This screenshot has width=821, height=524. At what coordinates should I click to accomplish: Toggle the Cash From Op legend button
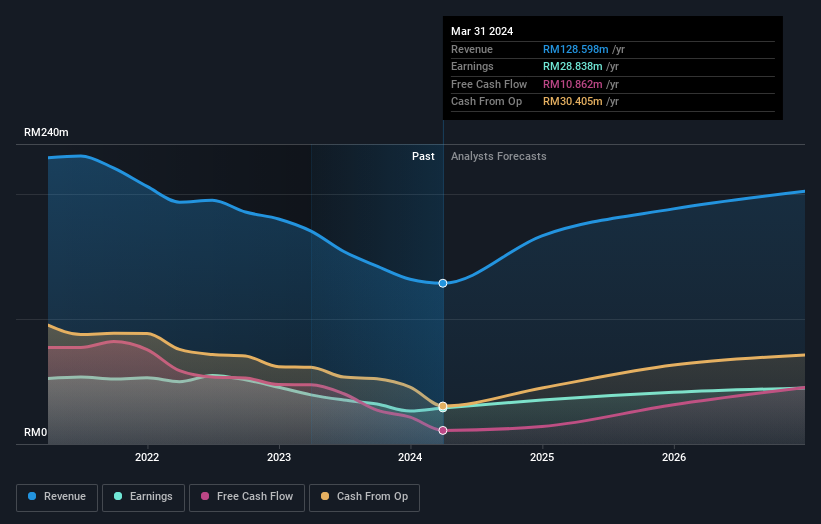[x=364, y=497]
